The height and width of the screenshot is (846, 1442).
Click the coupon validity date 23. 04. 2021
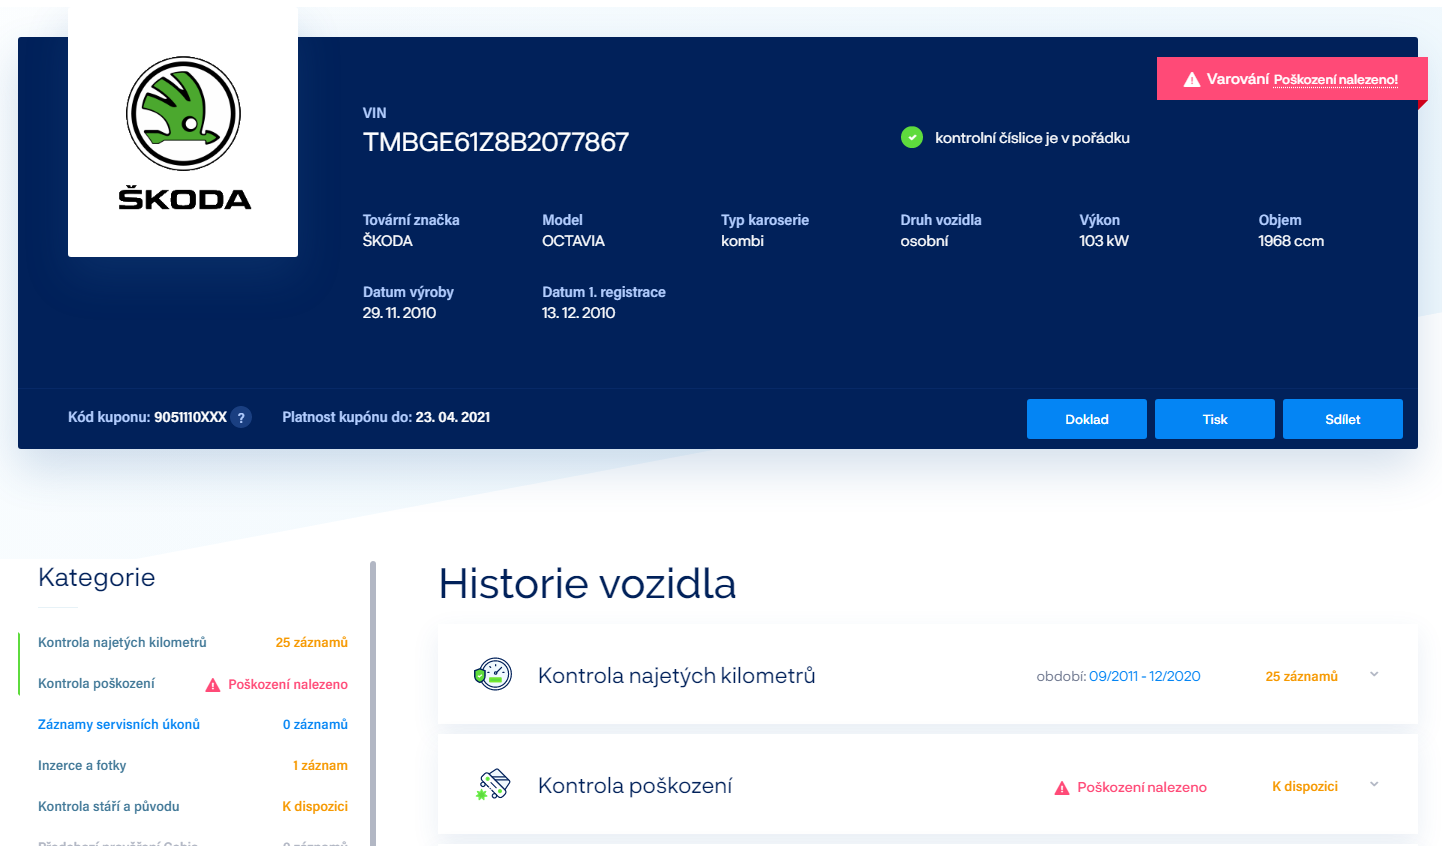point(453,417)
